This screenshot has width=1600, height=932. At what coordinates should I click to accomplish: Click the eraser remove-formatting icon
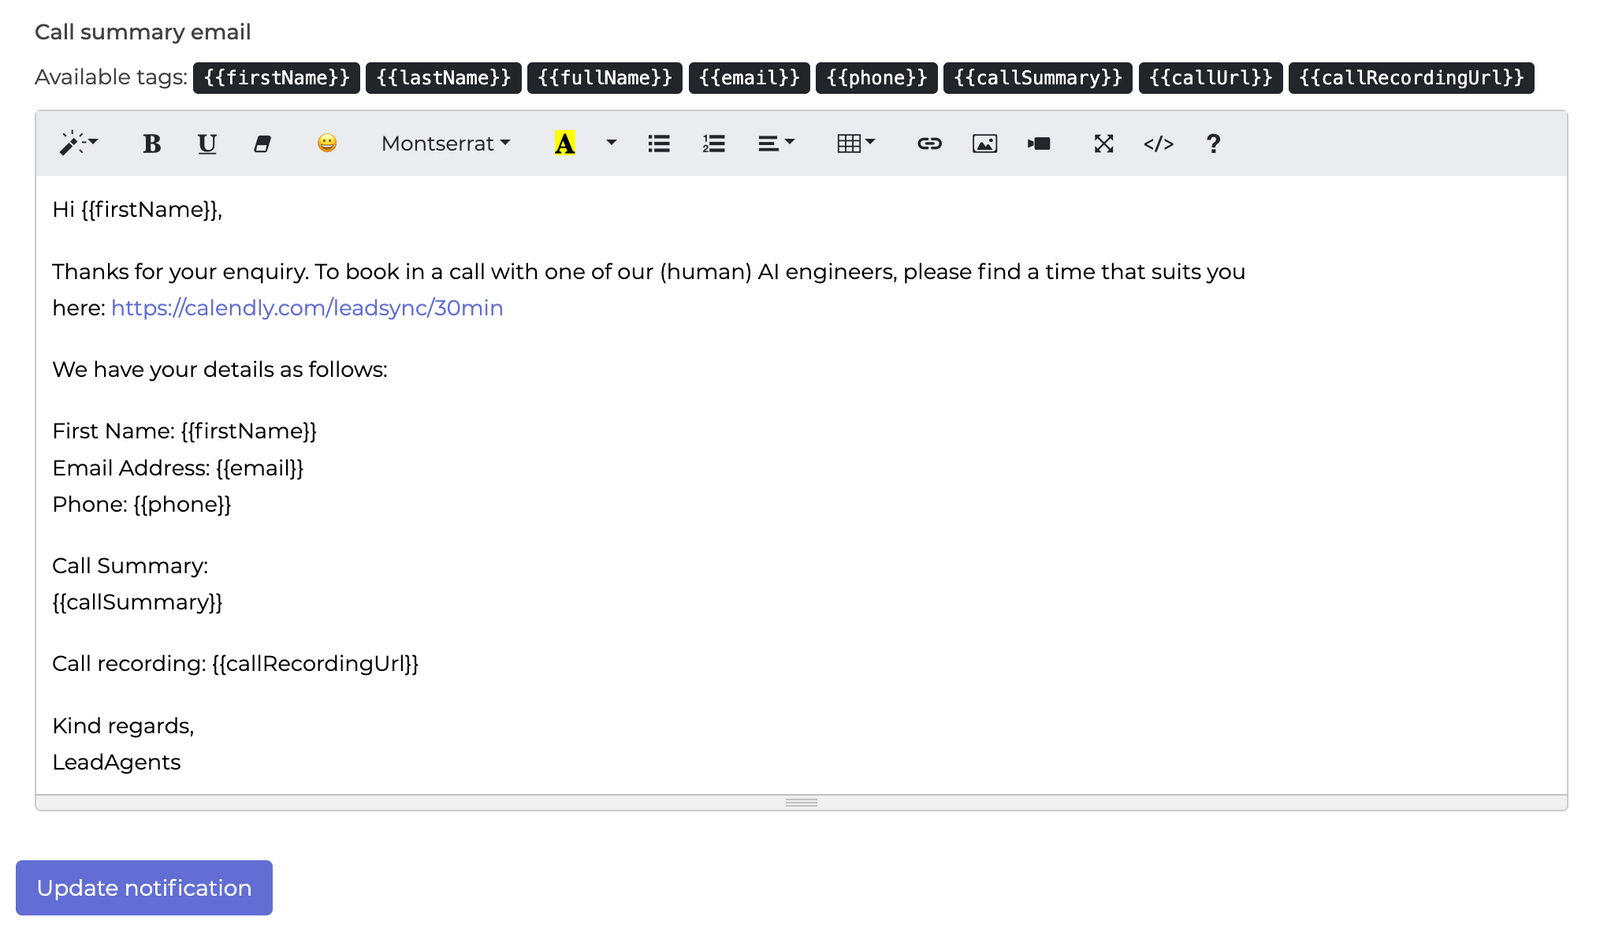click(262, 144)
